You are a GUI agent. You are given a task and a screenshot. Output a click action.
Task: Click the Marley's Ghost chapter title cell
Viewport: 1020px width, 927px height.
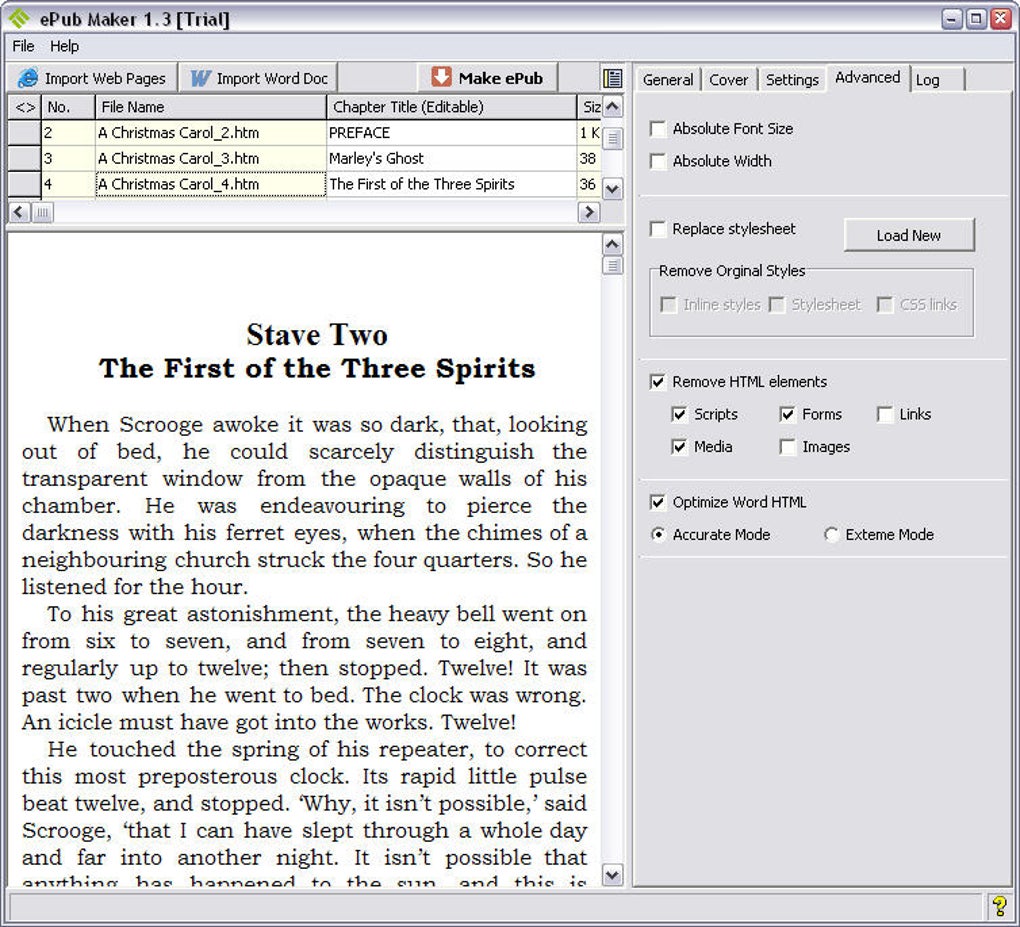pos(451,159)
